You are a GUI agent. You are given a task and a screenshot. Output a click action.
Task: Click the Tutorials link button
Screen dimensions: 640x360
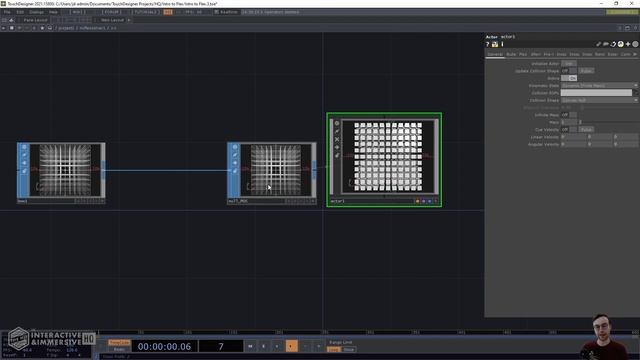click(146, 12)
